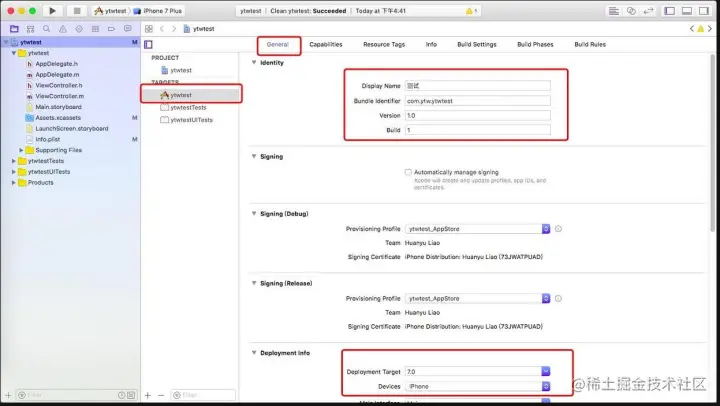Open the symbol navigator

coord(30,28)
